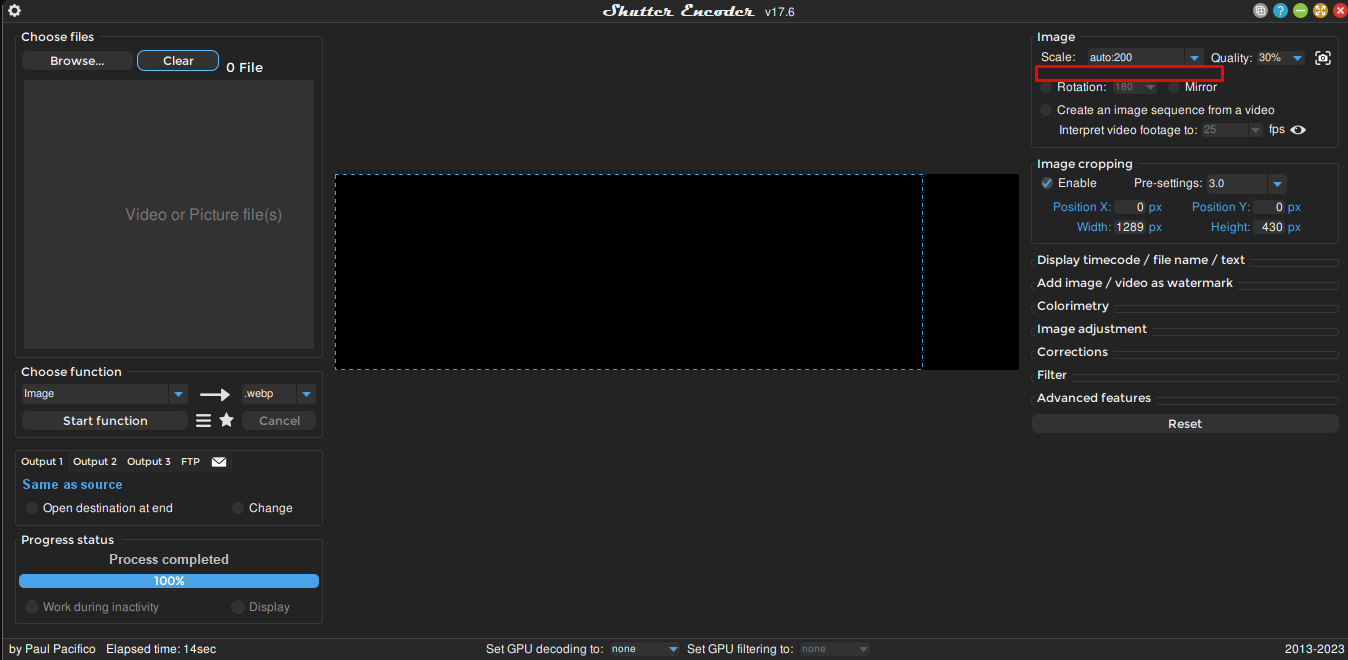Select the Mirror radio button
This screenshot has height=660, width=1348.
point(1175,87)
